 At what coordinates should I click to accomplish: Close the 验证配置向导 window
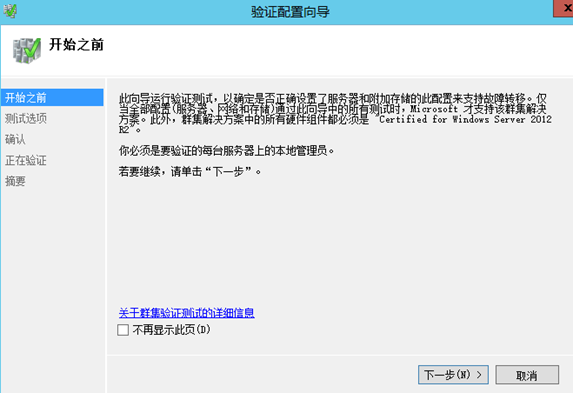tap(563, 8)
